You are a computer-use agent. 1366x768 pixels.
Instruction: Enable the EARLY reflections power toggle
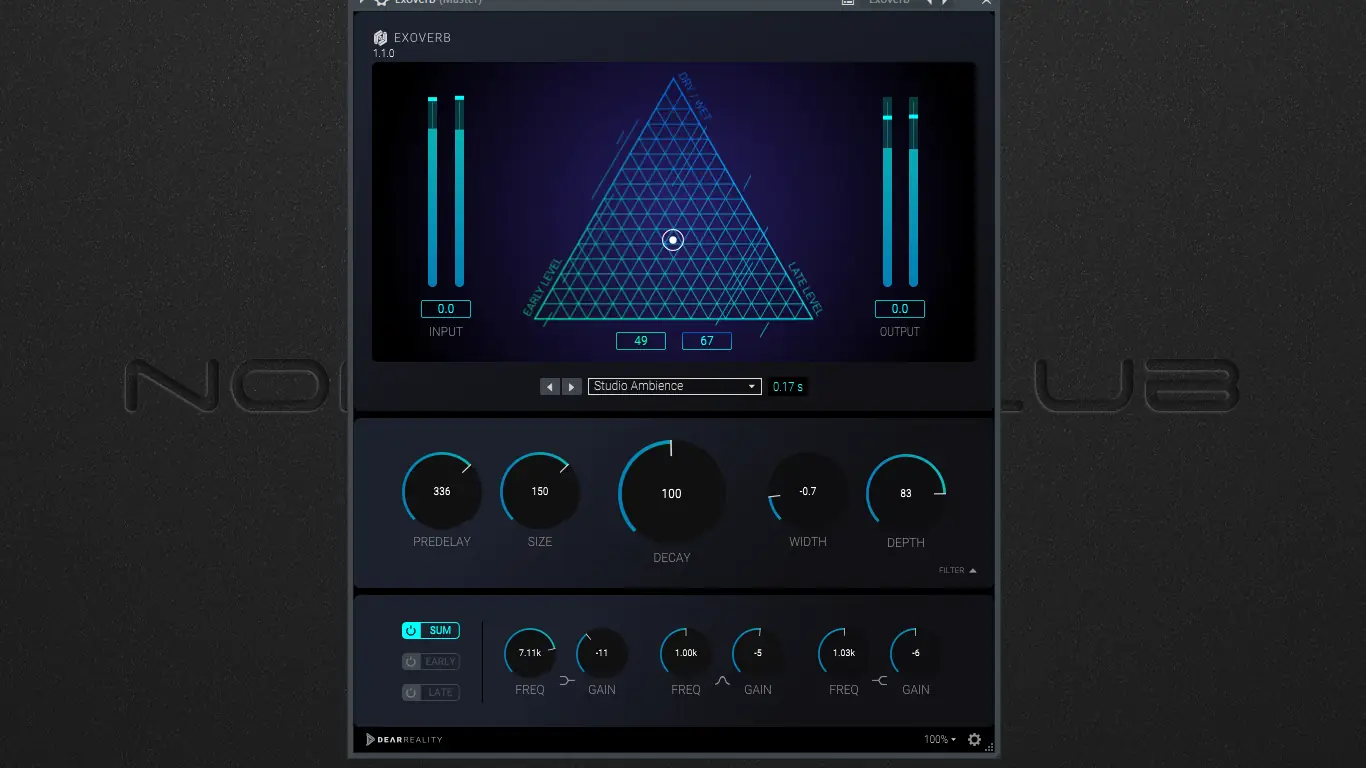tap(409, 661)
